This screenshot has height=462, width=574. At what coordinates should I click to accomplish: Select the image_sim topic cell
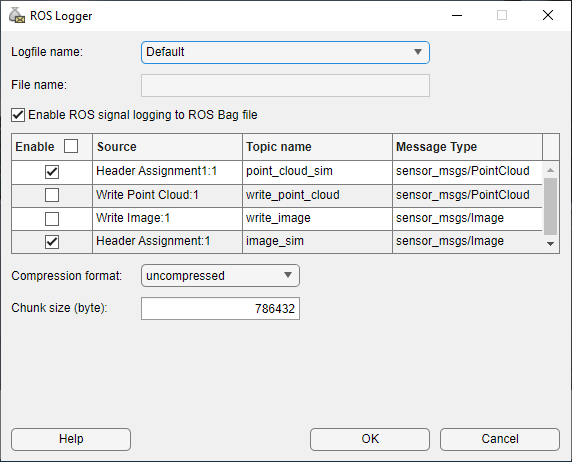pyautogui.click(x=317, y=242)
